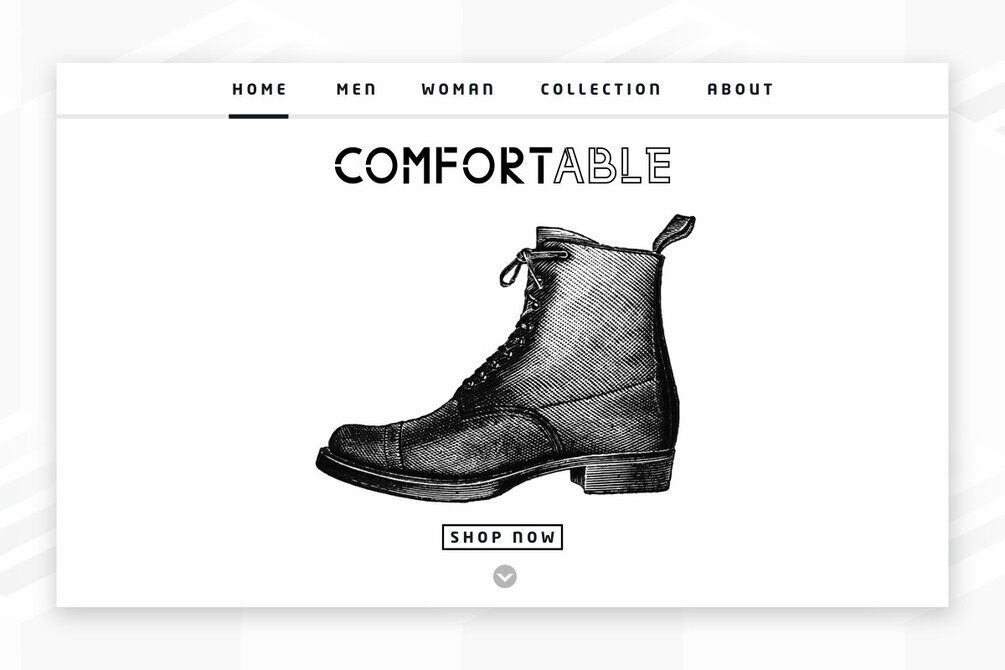Click the divider line below ABOUT
Screen dimensions: 1005x670
[740, 116]
